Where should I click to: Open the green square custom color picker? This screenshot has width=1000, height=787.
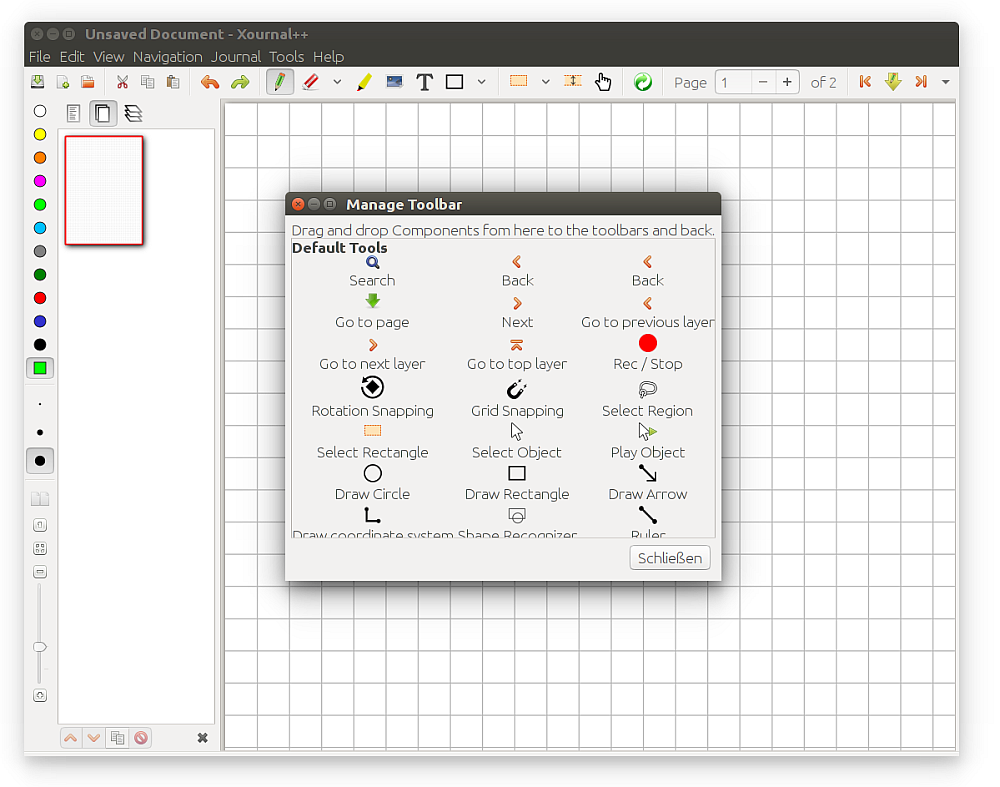point(40,368)
